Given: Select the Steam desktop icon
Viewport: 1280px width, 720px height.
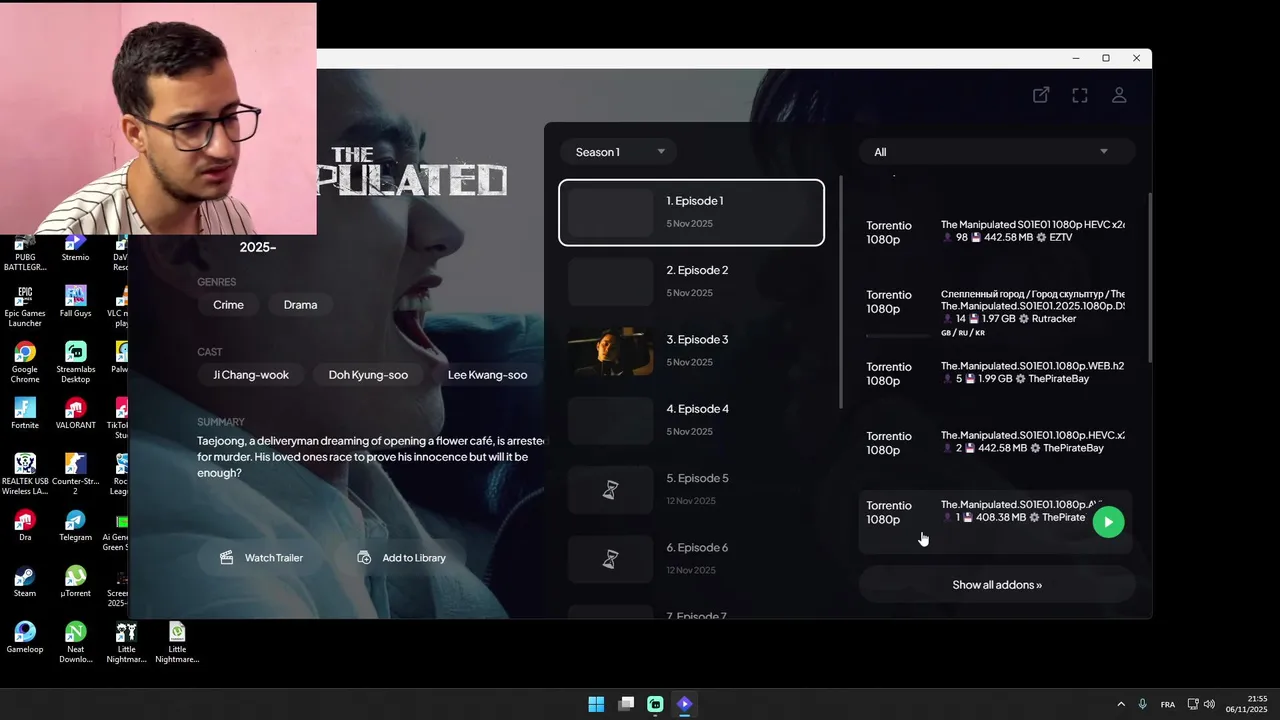Looking at the screenshot, I should pyautogui.click(x=25, y=581).
